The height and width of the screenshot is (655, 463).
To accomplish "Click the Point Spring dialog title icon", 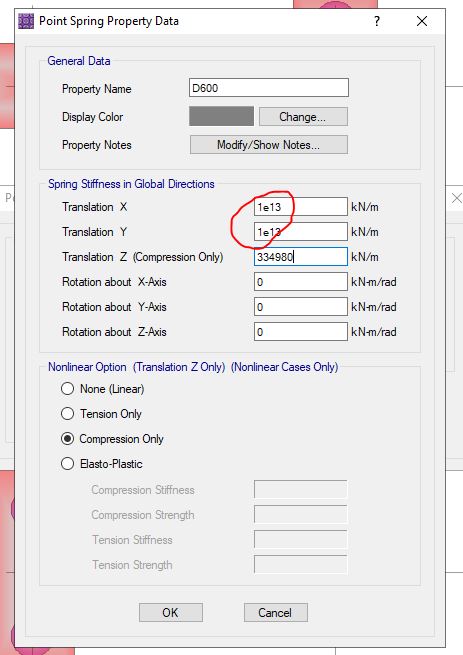I will [26, 21].
